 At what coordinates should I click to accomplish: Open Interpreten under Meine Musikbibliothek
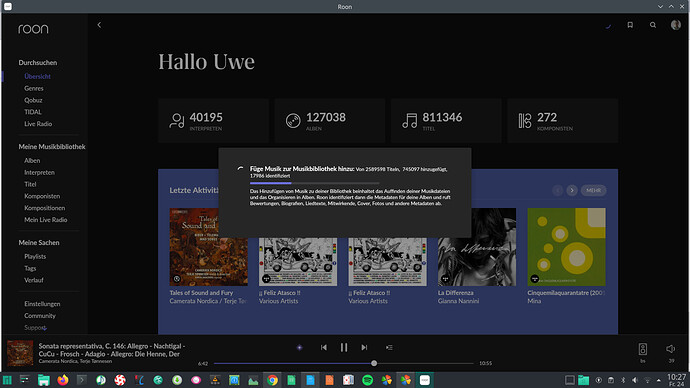click(x=40, y=172)
